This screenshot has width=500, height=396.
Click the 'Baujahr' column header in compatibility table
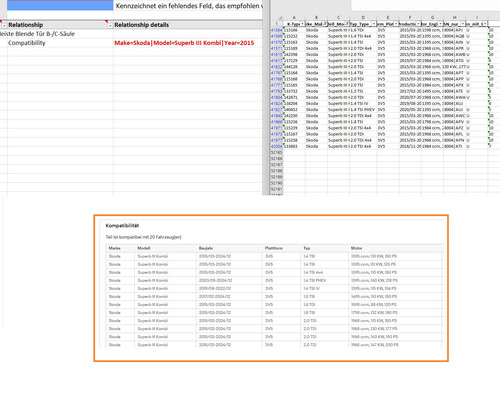[206, 248]
